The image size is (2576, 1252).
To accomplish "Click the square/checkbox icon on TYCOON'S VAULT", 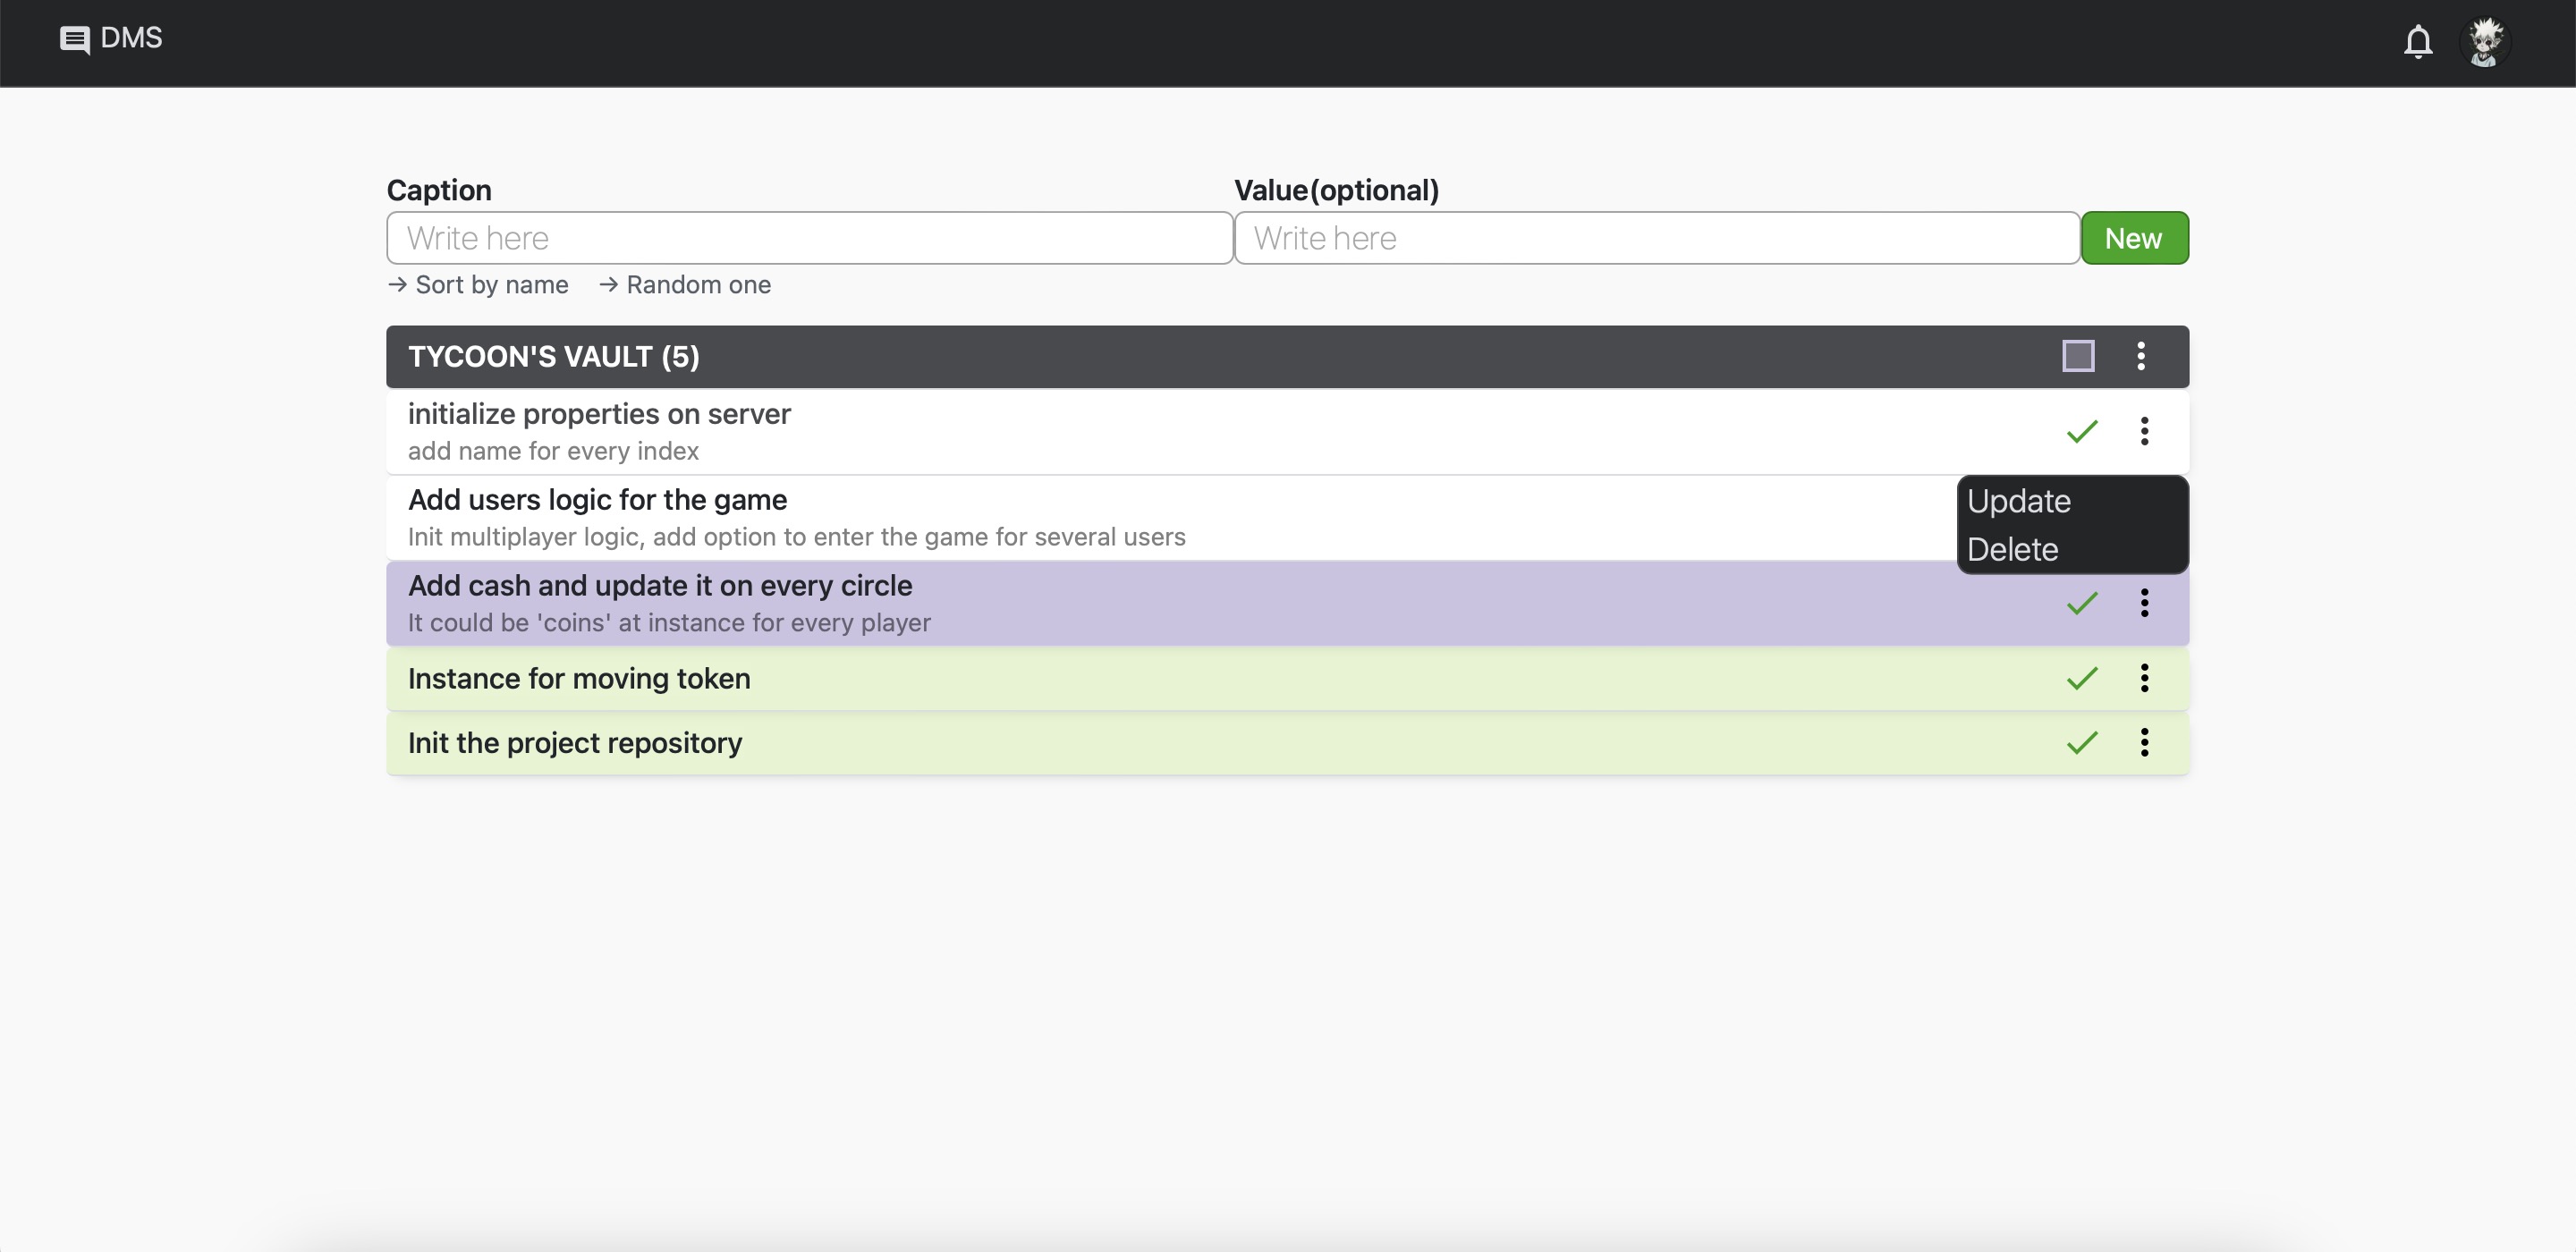I will pyautogui.click(x=2078, y=357).
